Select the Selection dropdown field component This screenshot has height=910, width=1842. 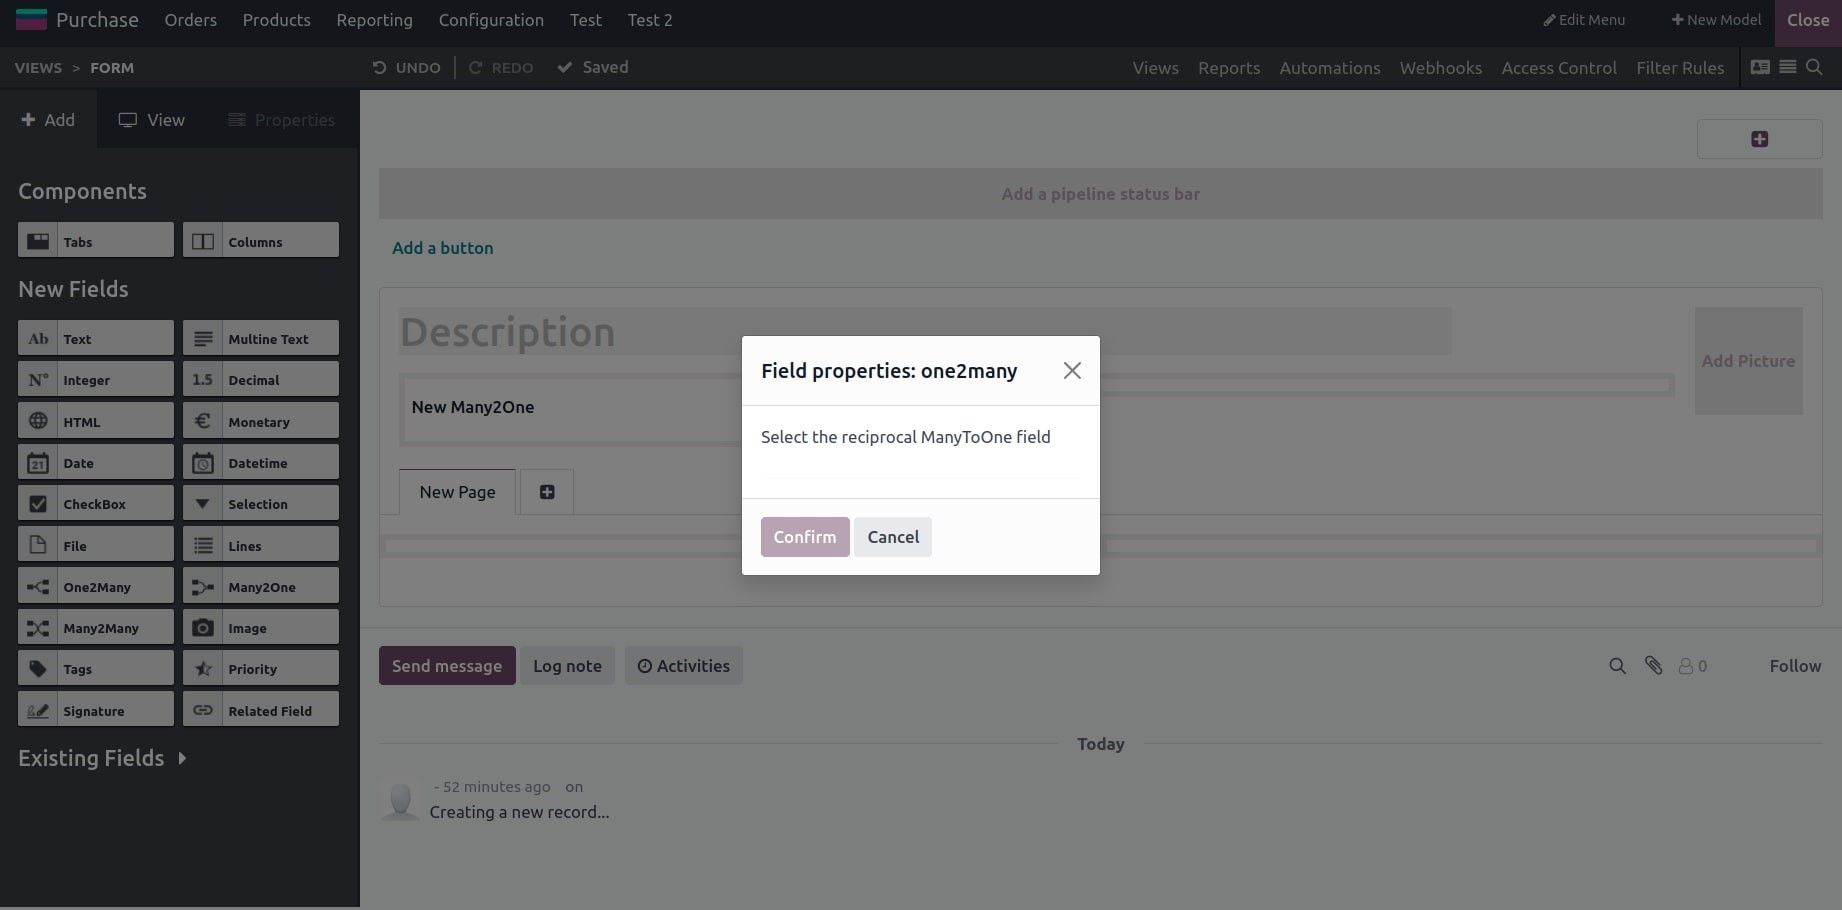(x=261, y=504)
